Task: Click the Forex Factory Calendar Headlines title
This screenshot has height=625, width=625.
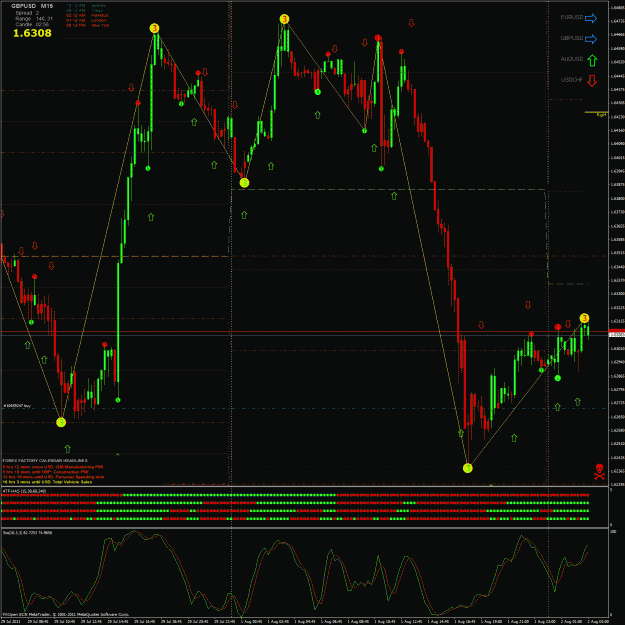Action: tap(45, 461)
